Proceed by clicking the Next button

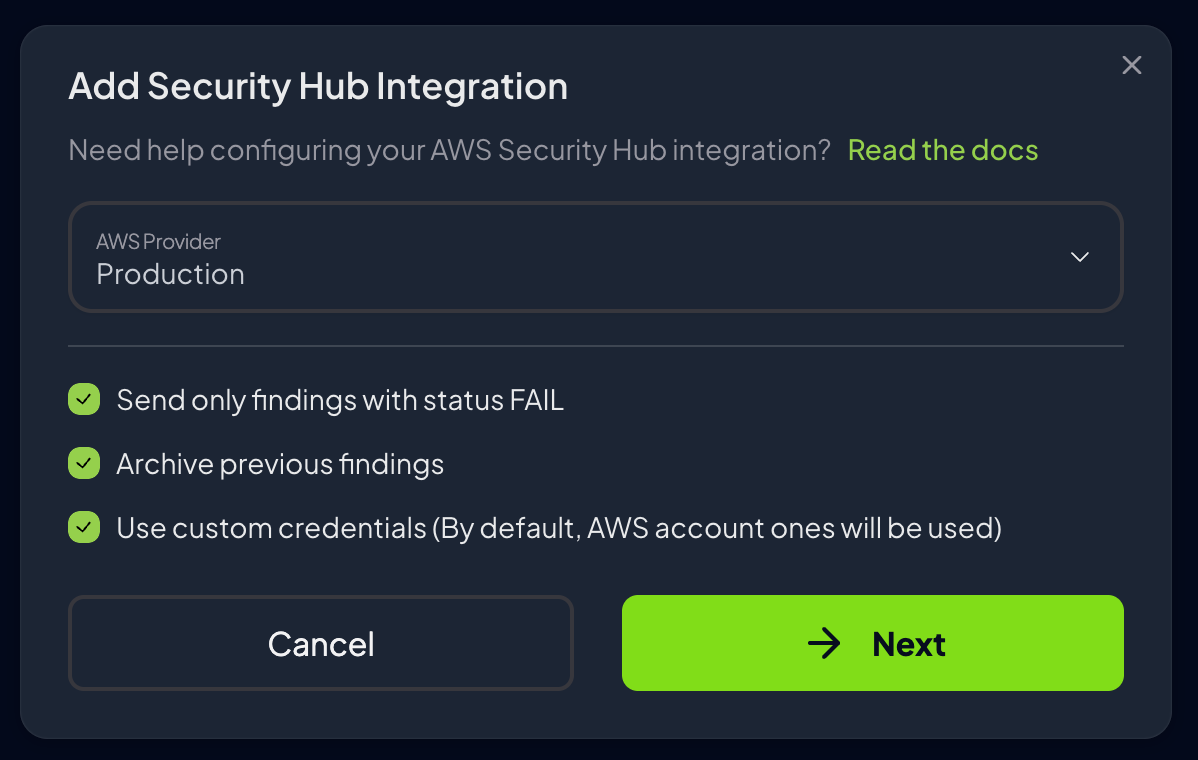872,643
